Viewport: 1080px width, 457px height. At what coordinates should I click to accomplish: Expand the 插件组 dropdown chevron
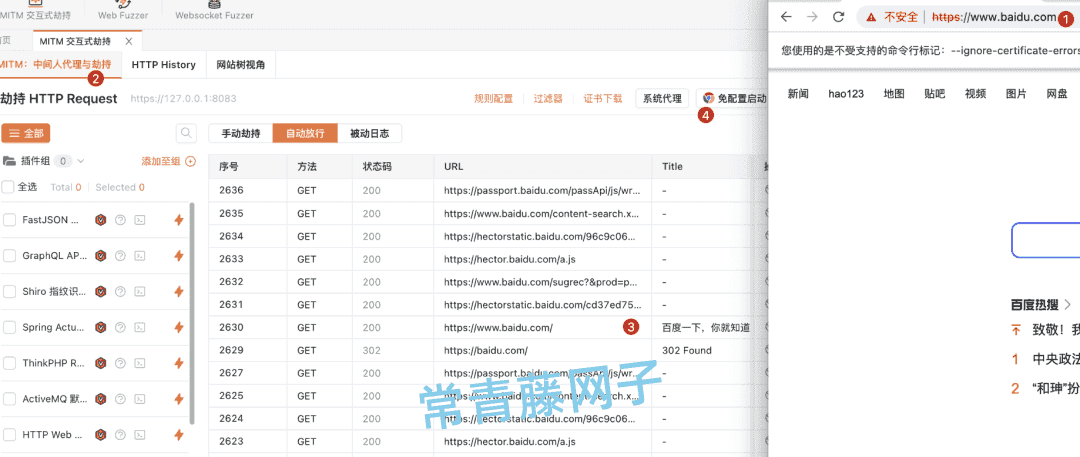pos(81,161)
